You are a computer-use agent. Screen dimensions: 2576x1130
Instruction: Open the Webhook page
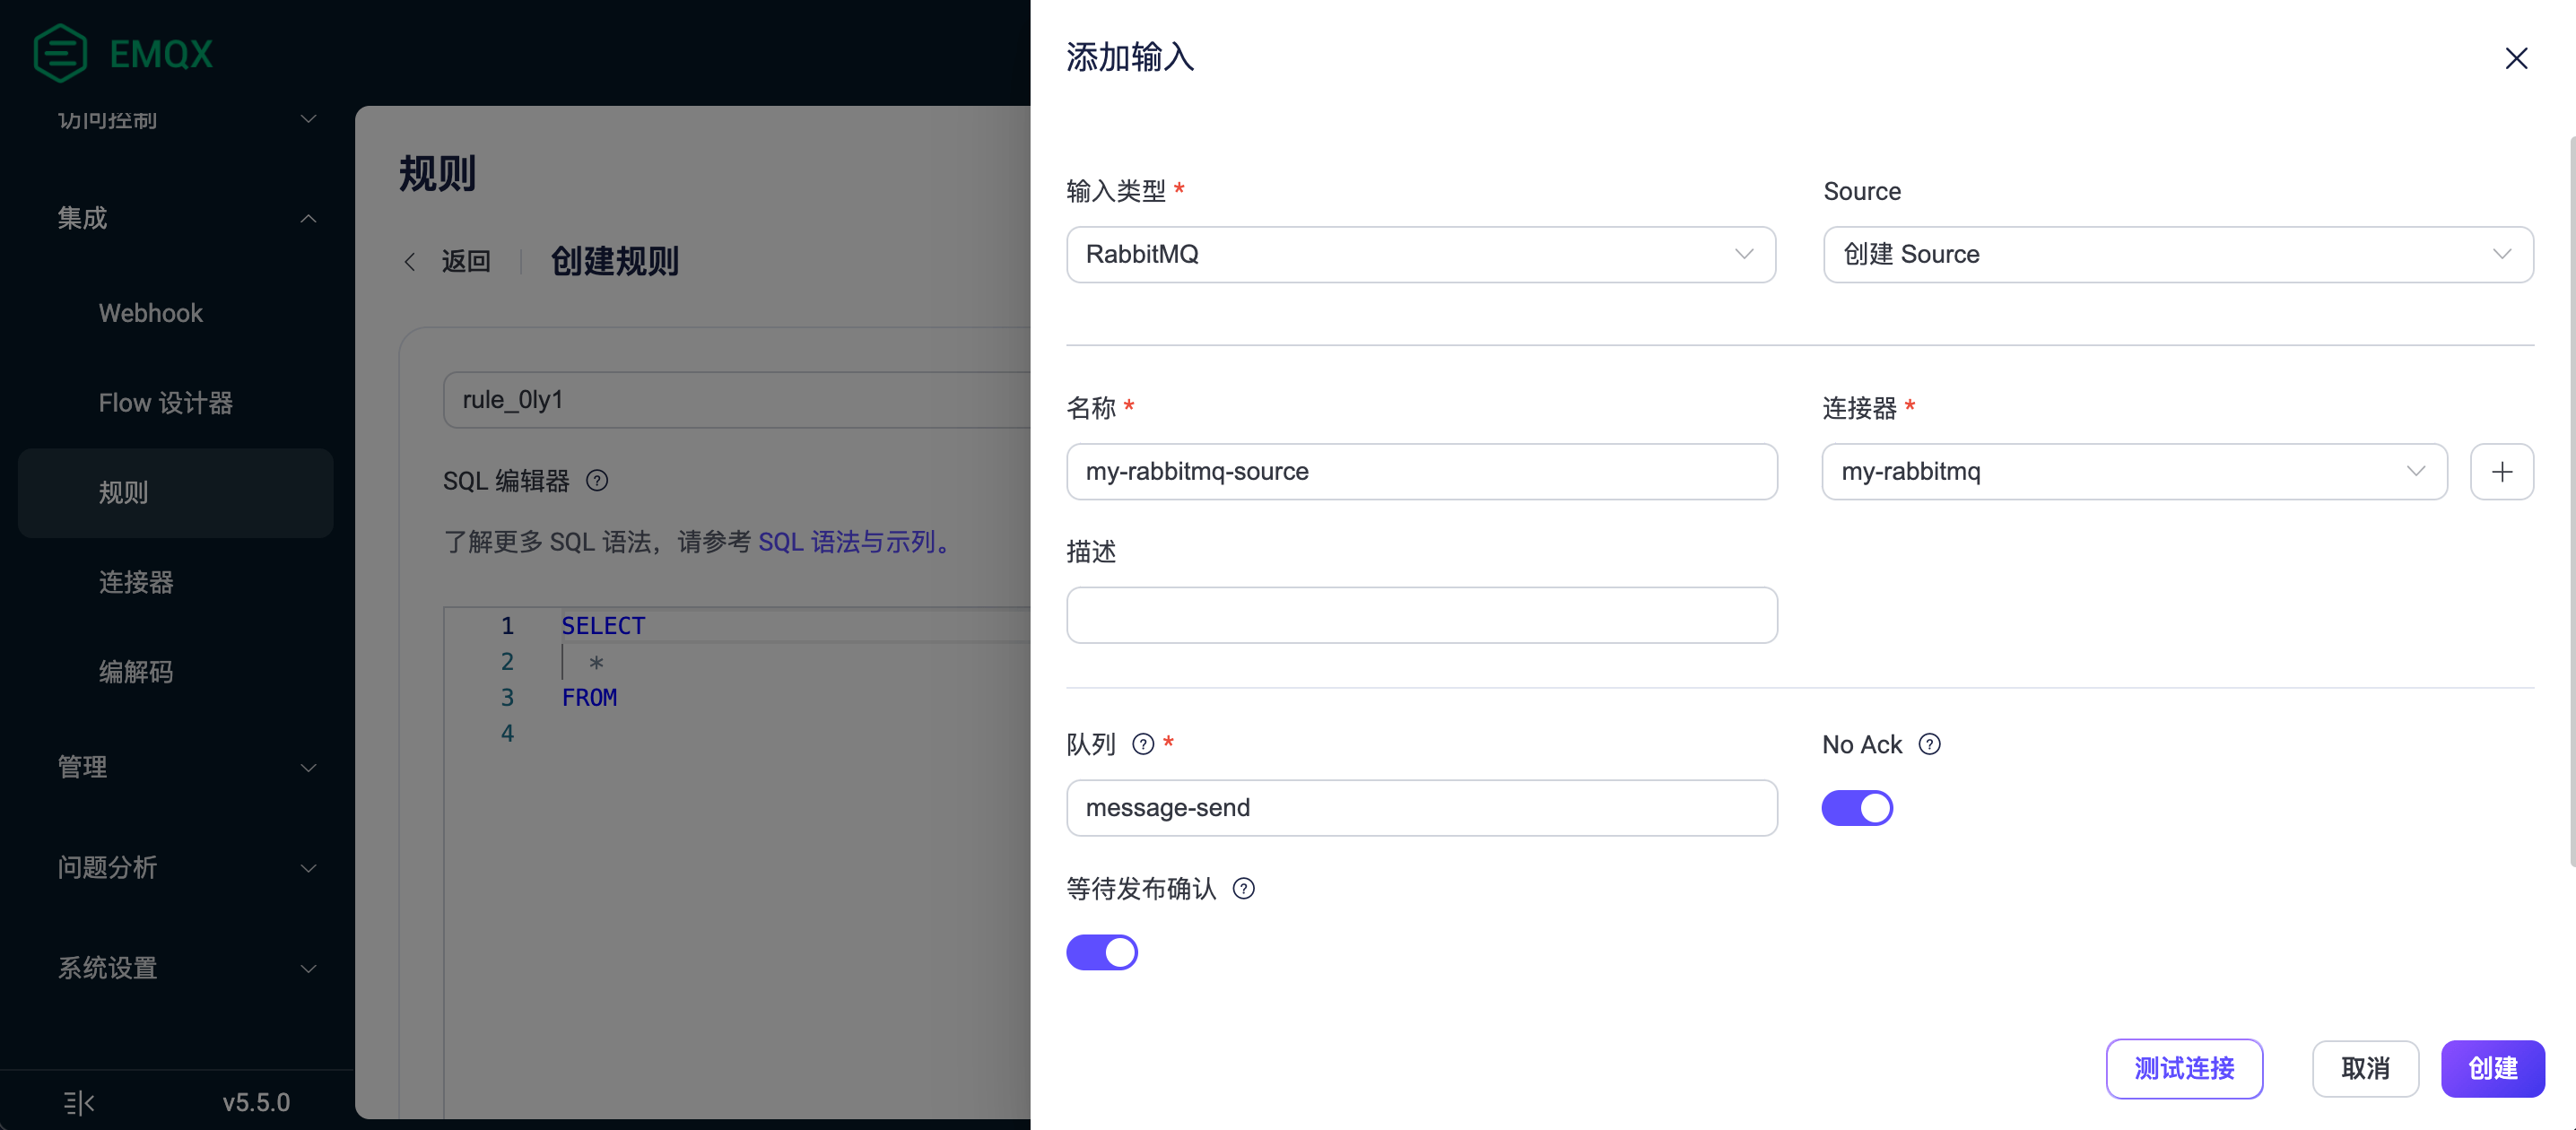150,312
